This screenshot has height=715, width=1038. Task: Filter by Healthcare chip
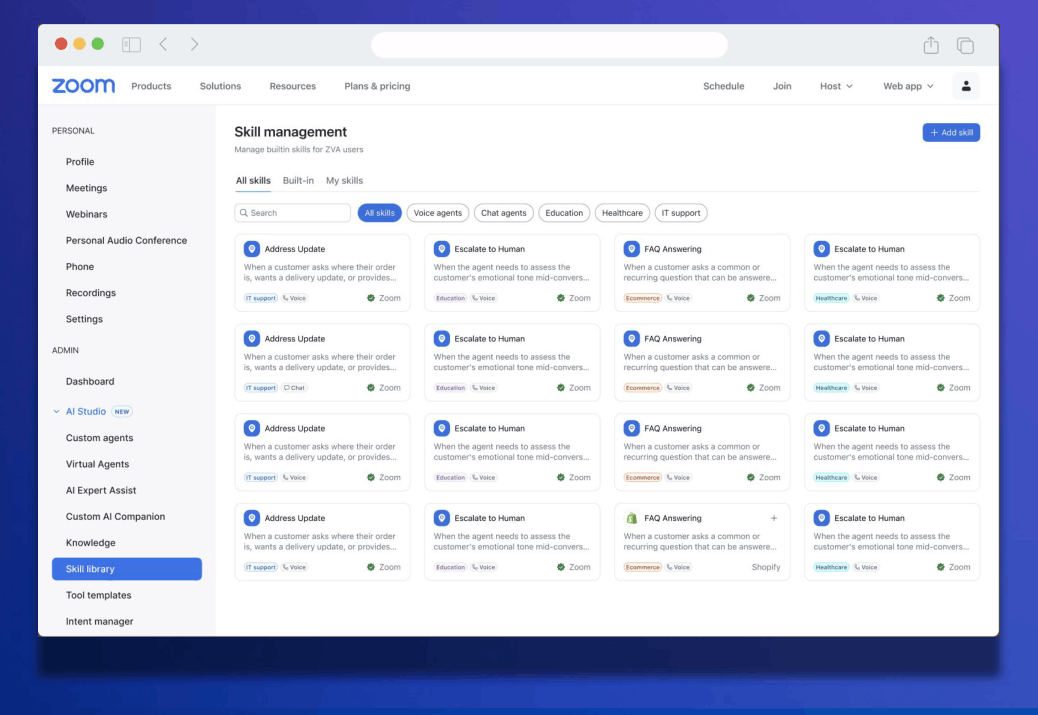[622, 213]
